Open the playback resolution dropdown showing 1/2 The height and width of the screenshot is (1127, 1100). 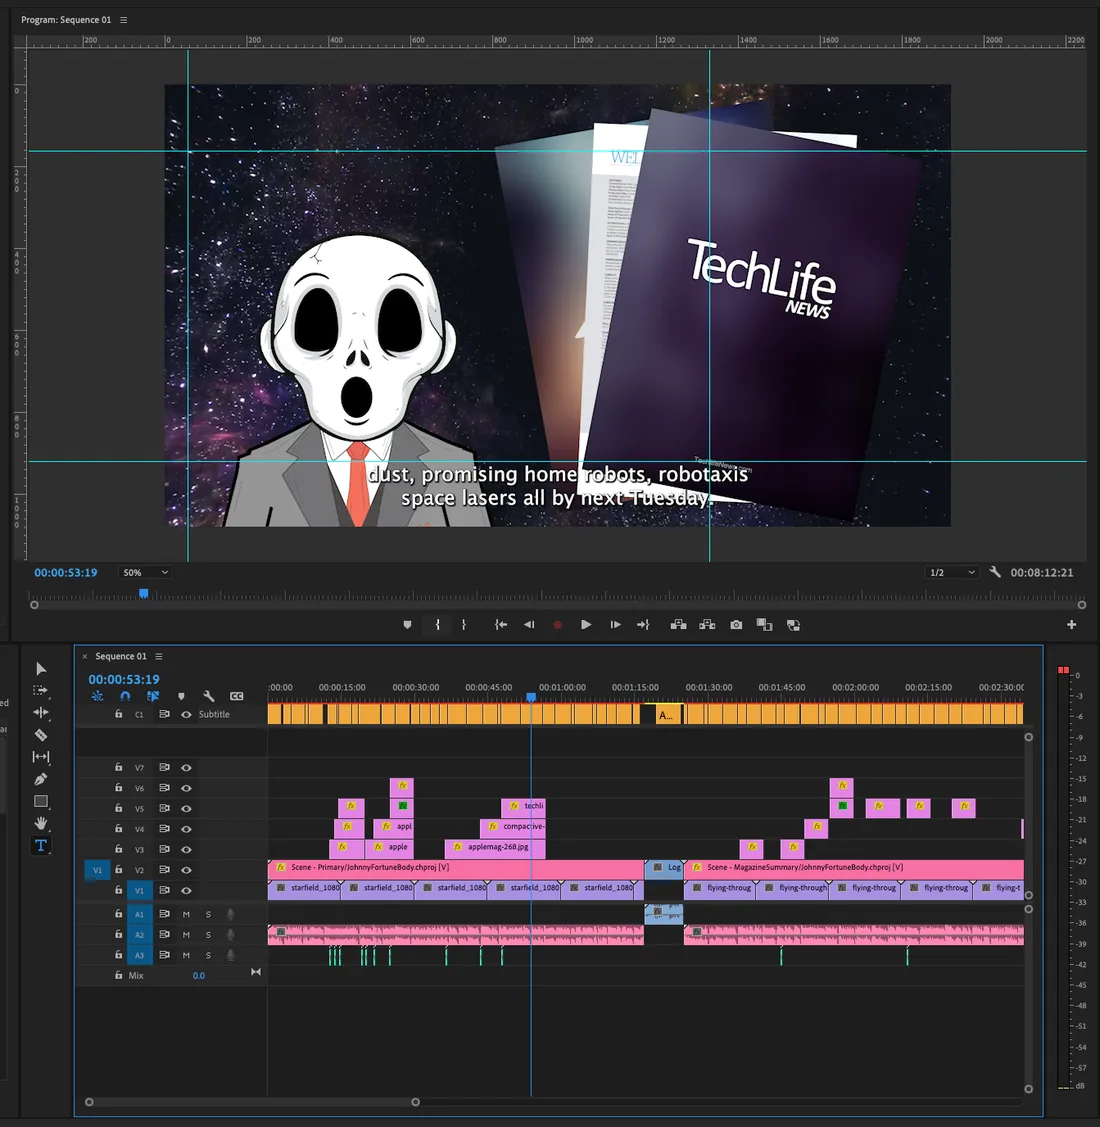(x=951, y=572)
